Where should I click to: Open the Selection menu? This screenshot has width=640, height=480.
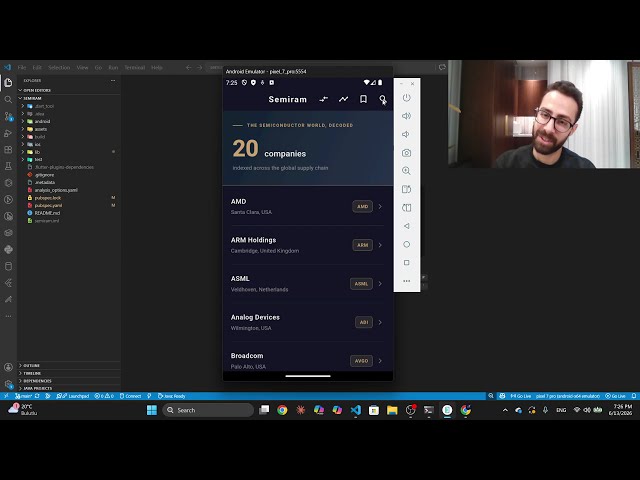(x=59, y=67)
